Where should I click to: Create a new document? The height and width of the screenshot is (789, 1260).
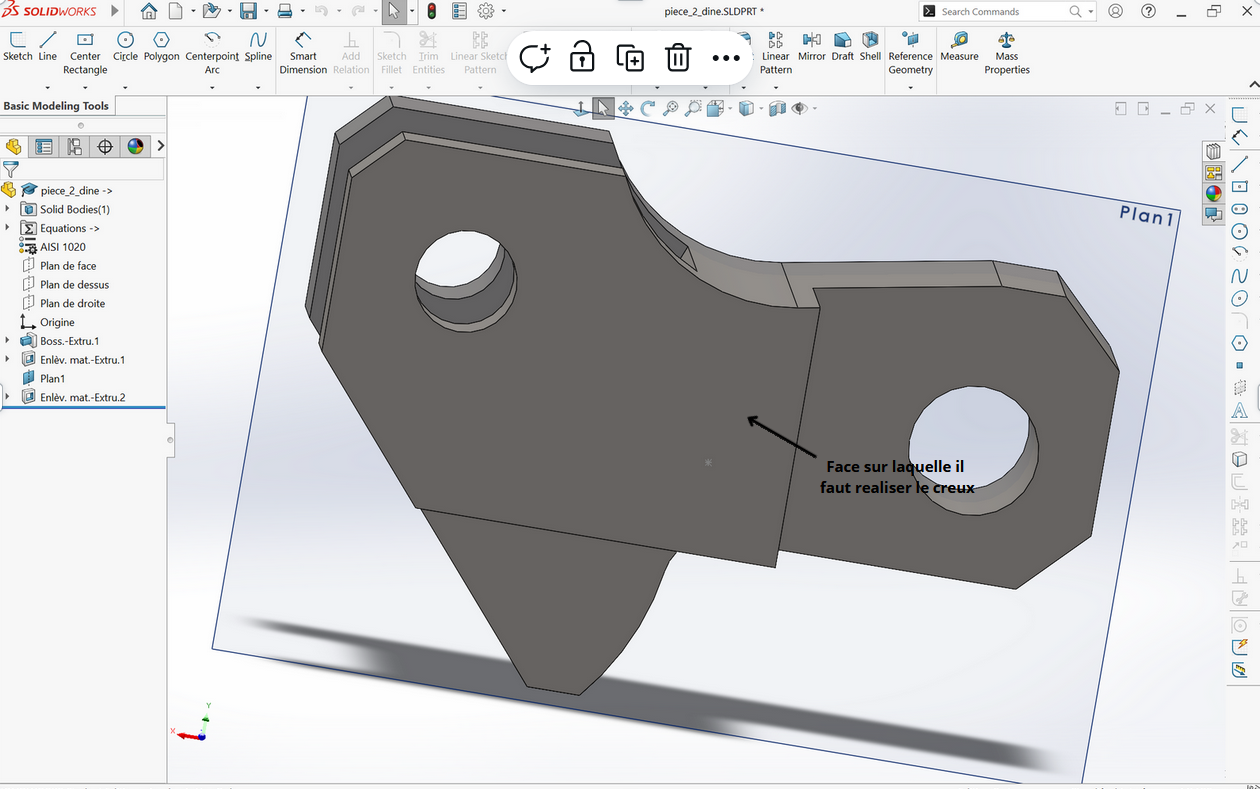pyautogui.click(x=176, y=11)
